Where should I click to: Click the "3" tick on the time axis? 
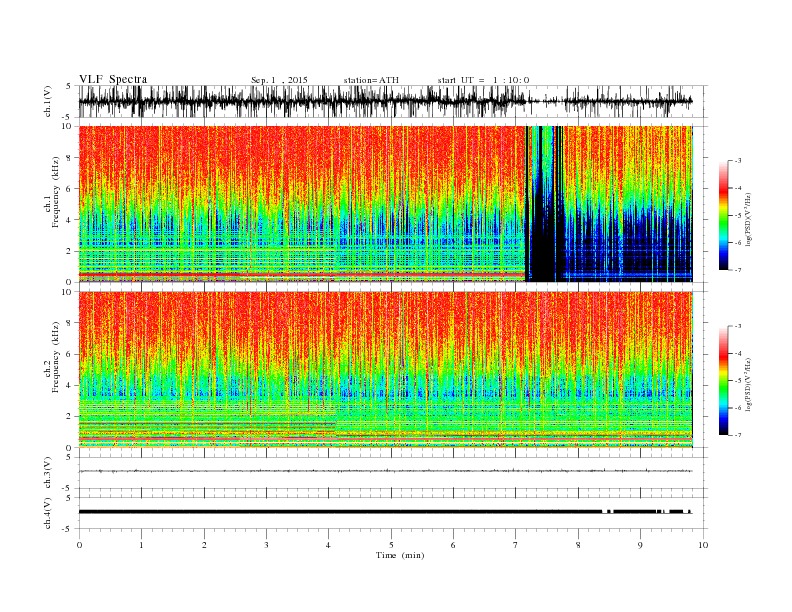(266, 545)
